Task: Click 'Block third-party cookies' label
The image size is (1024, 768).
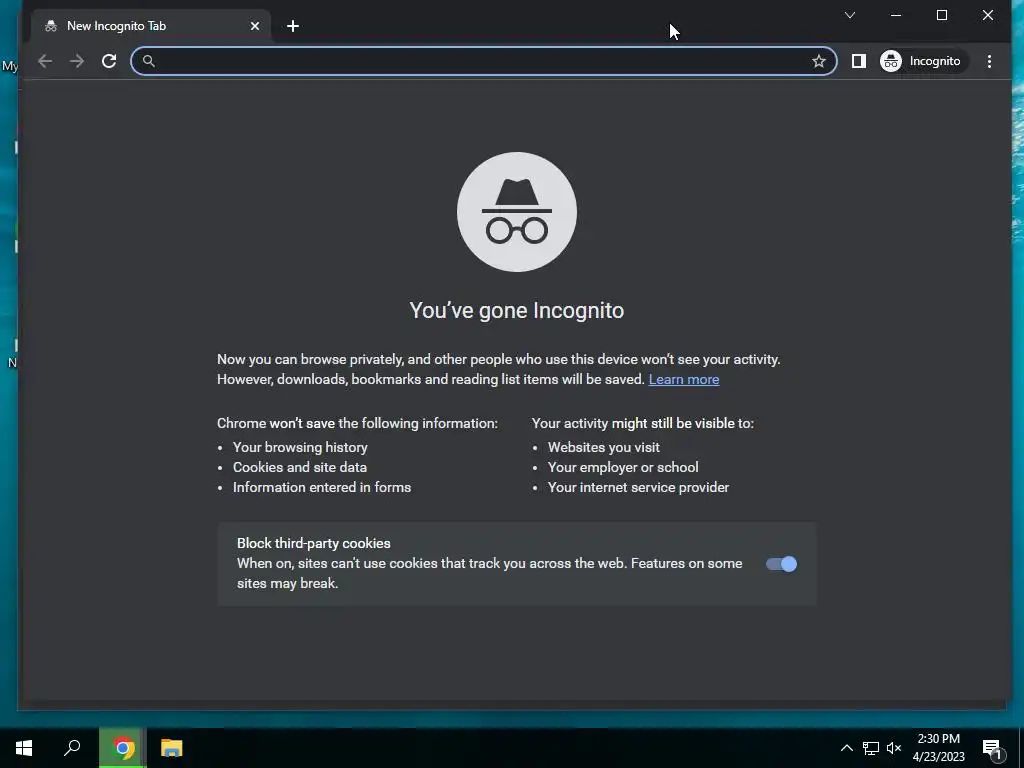Action: click(x=313, y=543)
